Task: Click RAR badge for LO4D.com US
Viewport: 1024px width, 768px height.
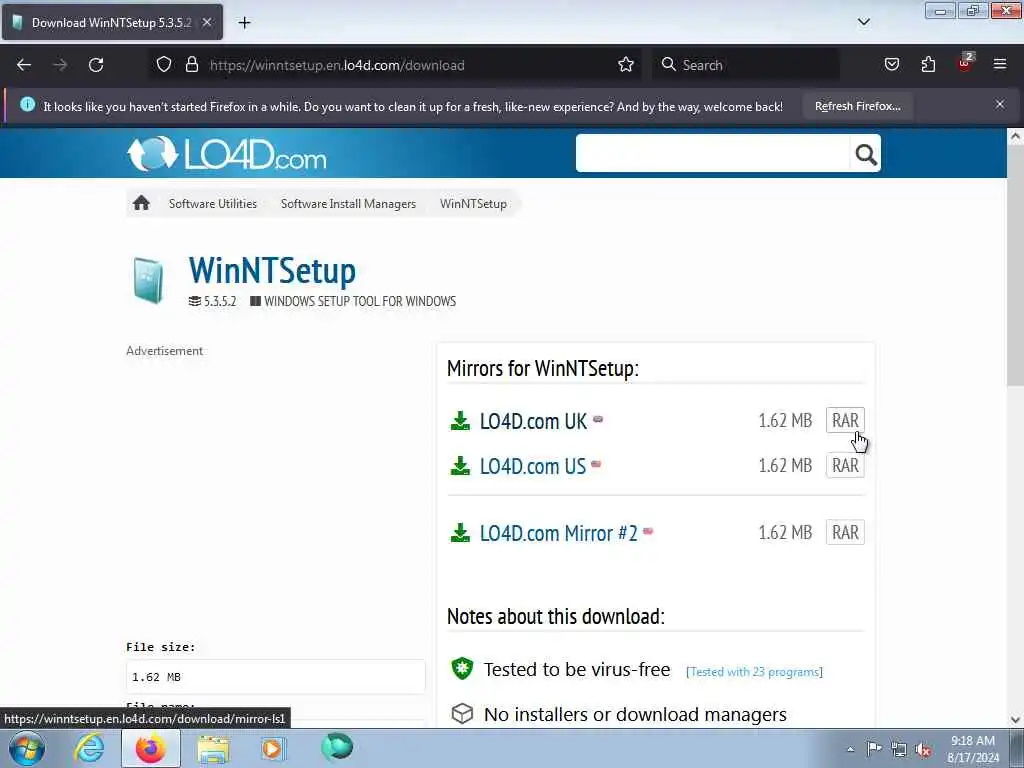Action: tap(845, 465)
